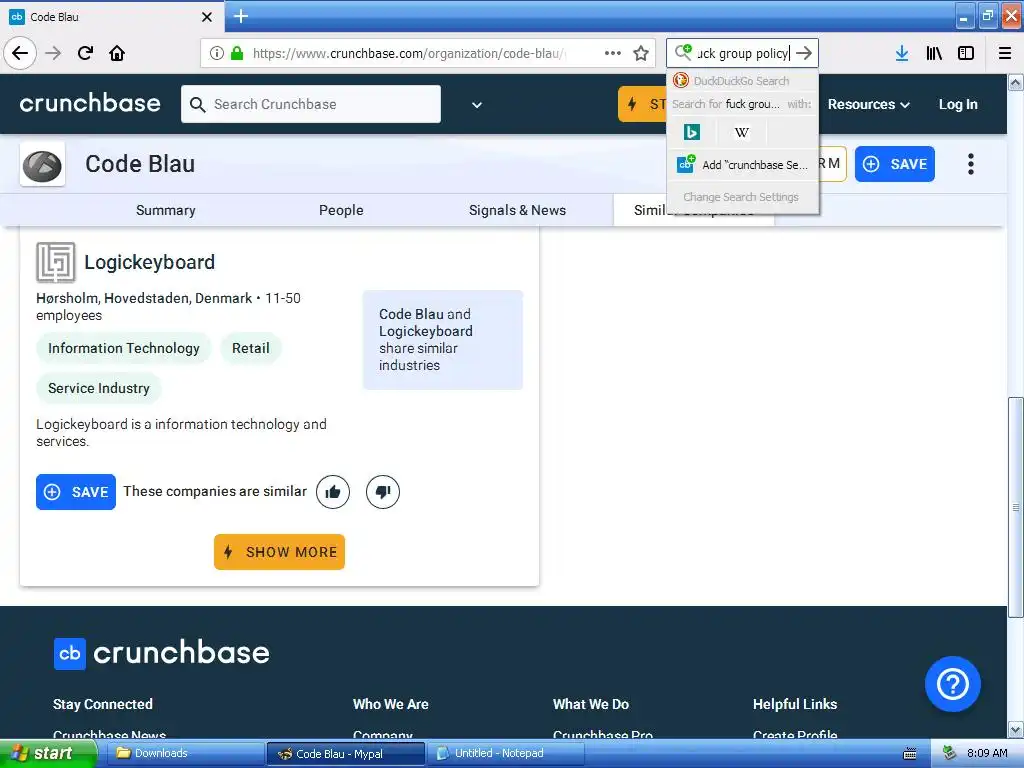Select the Information Technology tag
This screenshot has height=768, width=1024.
[x=123, y=348]
